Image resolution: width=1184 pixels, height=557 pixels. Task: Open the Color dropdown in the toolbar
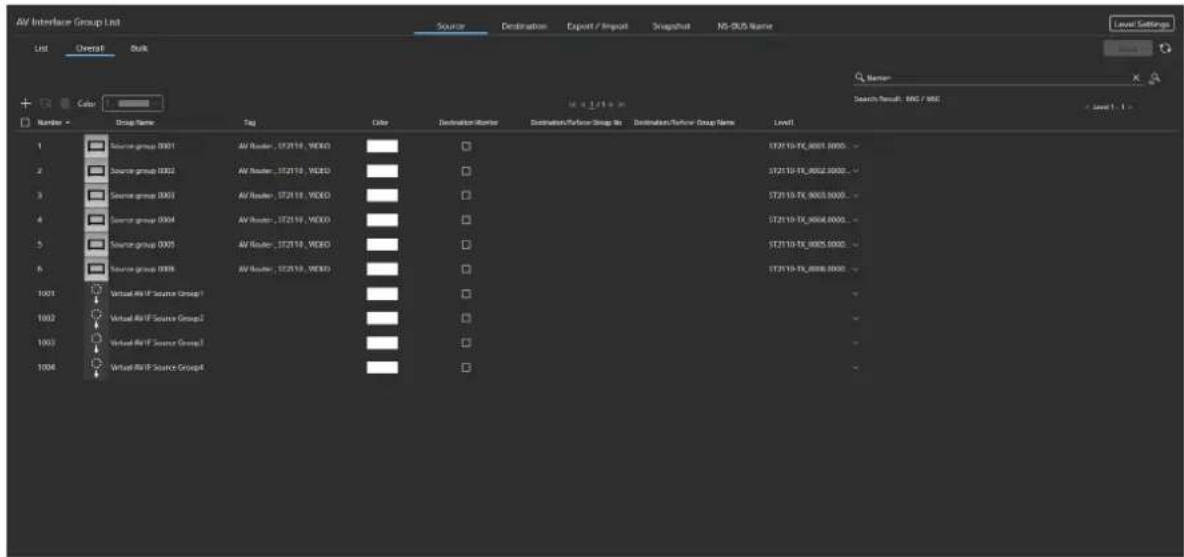point(134,103)
